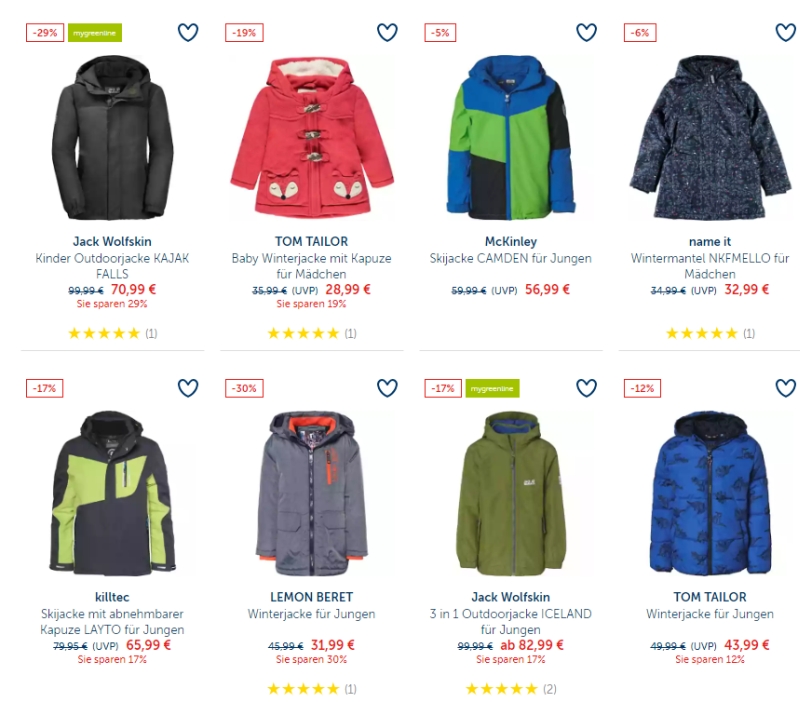800x702 pixels.
Task: Open star rating reviews for LEMON BERET jacket
Action: pyautogui.click(x=312, y=689)
